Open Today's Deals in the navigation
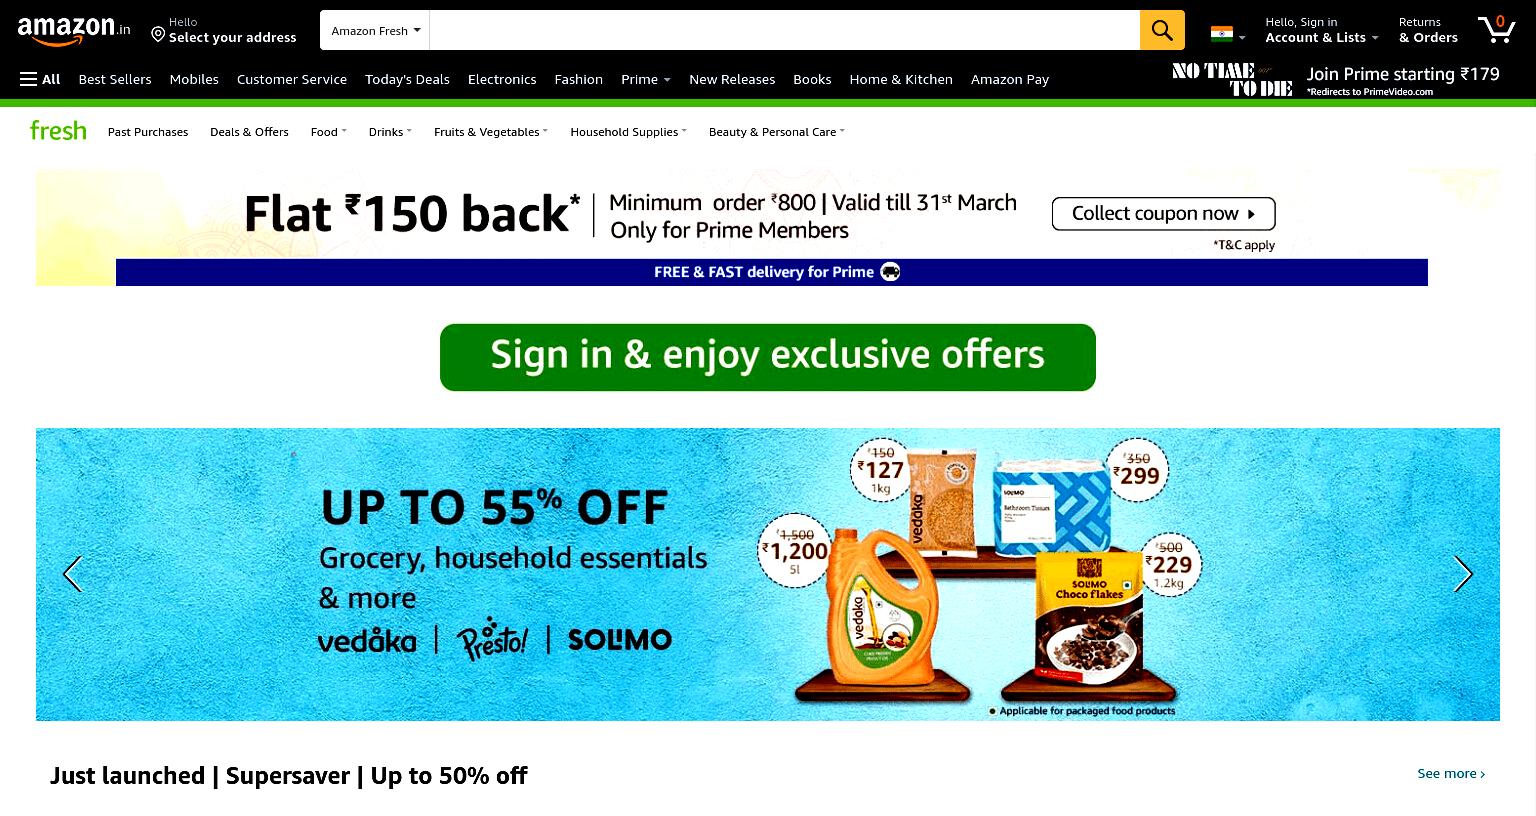Screen dimensions: 1536x816 point(407,79)
